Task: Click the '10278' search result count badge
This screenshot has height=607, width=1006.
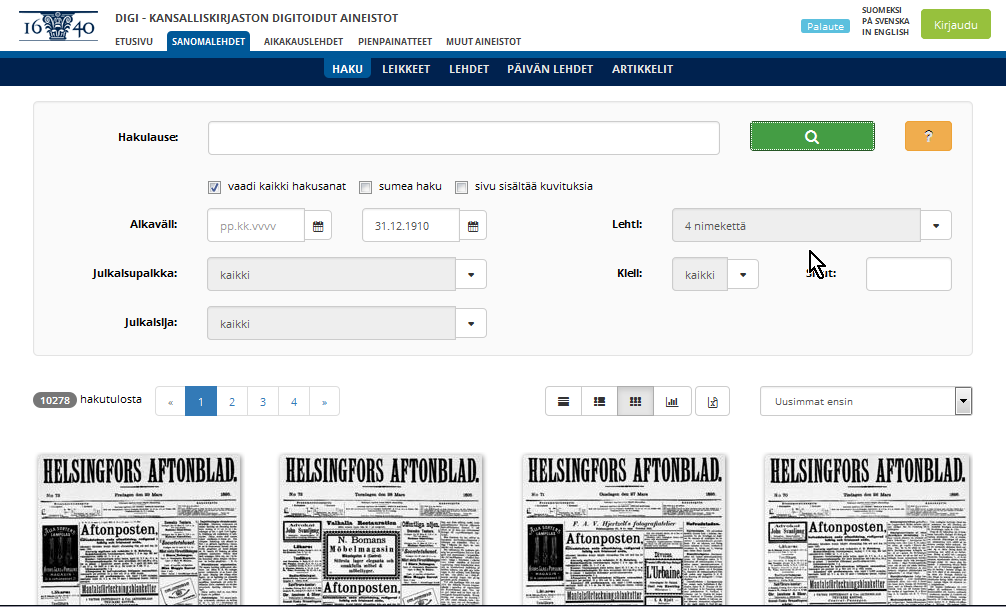Action: click(x=55, y=400)
